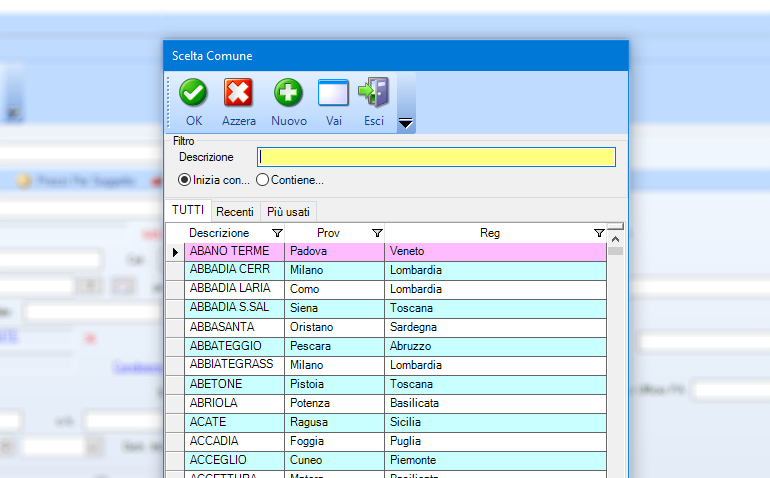
Task: Click the Esci exit door icon
Action: point(373,93)
